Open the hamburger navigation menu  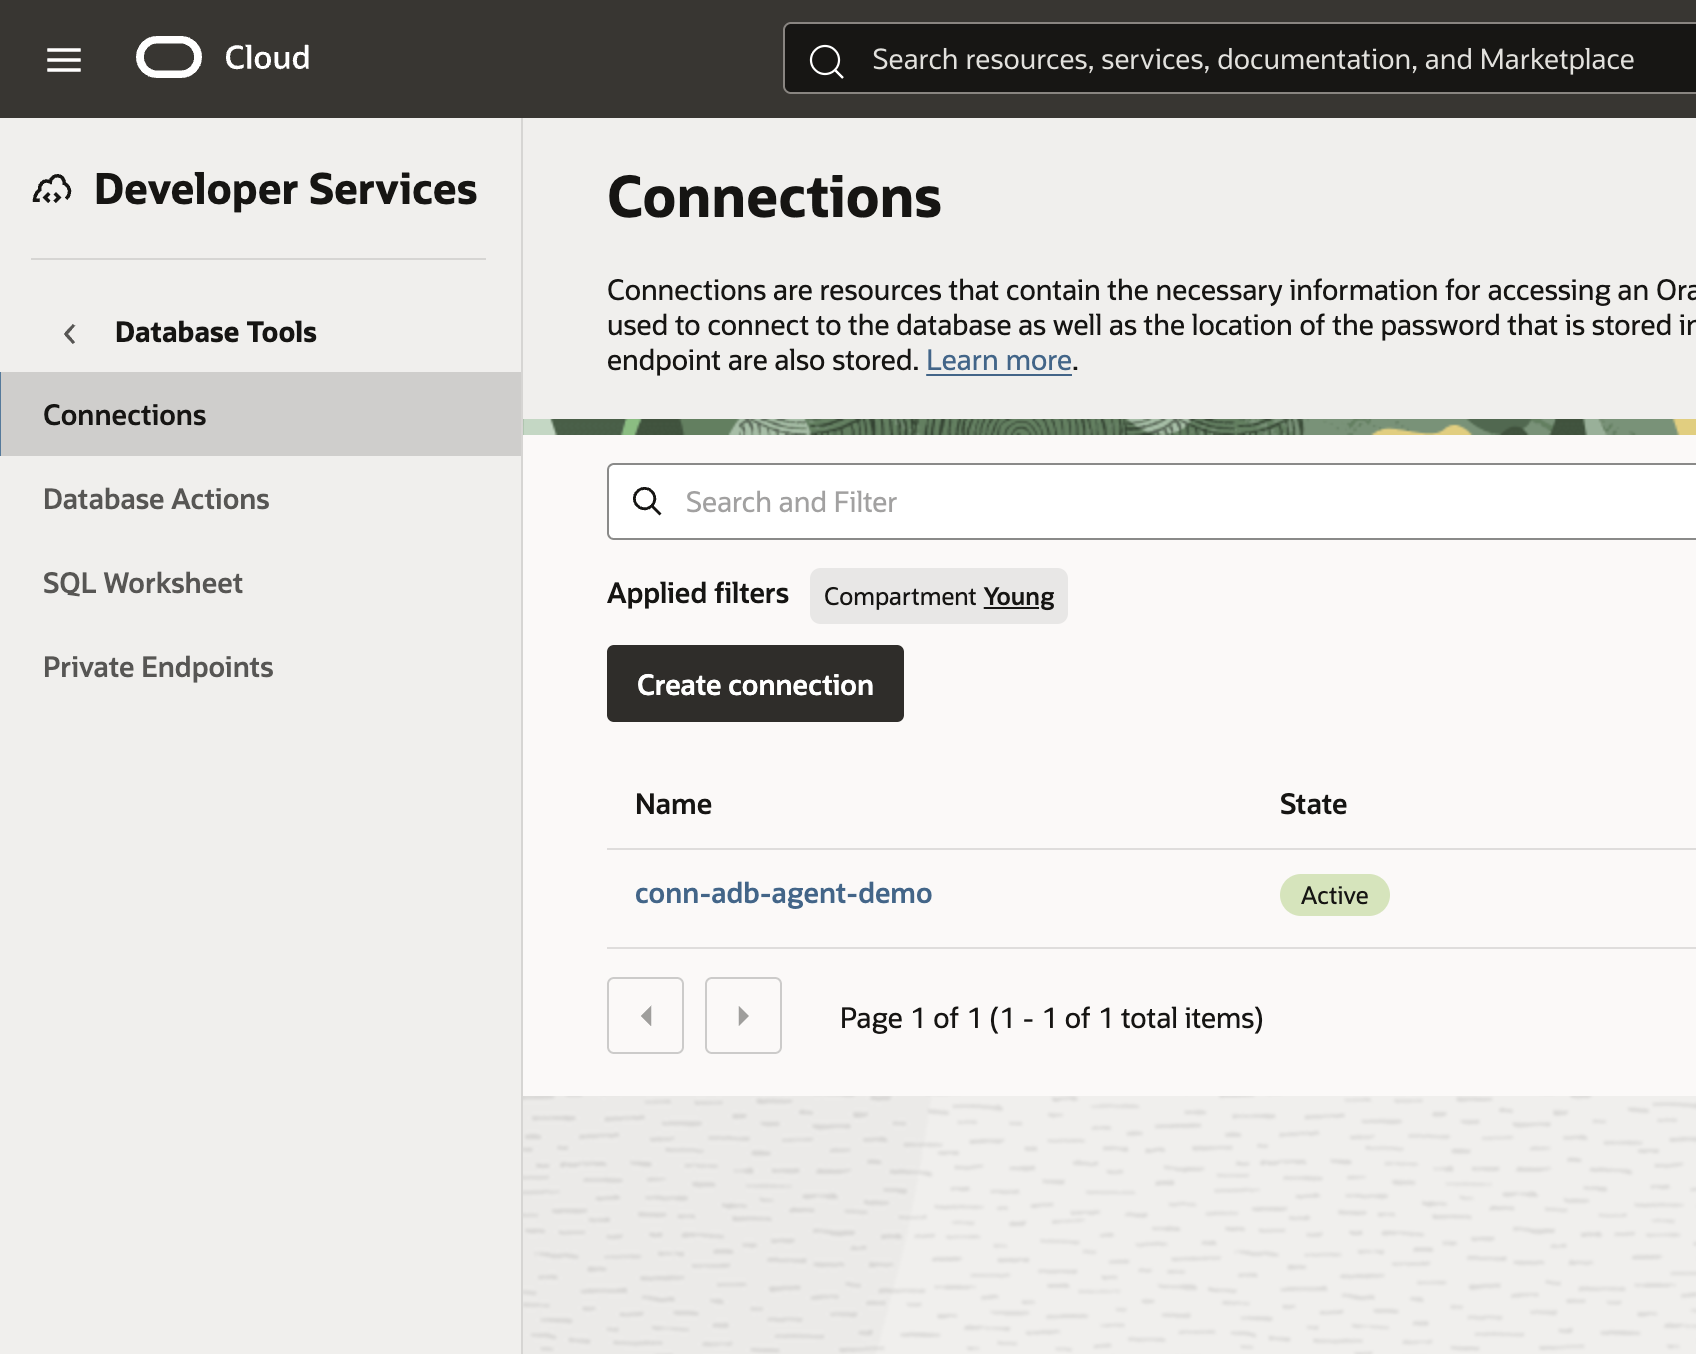(64, 60)
